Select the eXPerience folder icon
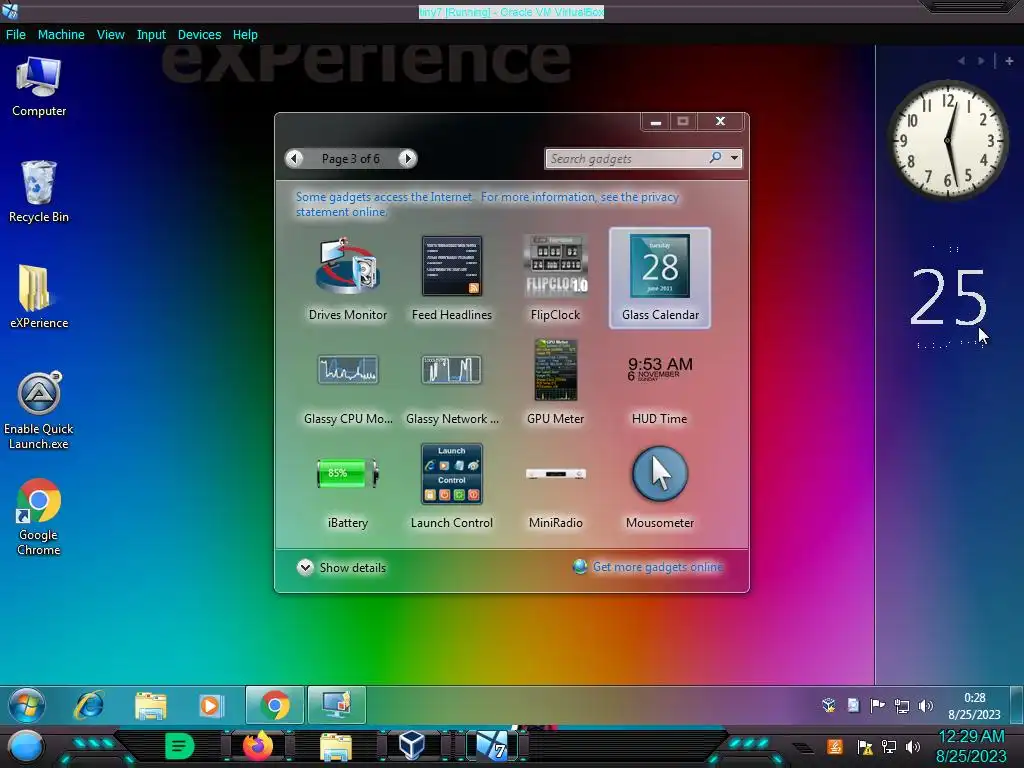 [39, 297]
